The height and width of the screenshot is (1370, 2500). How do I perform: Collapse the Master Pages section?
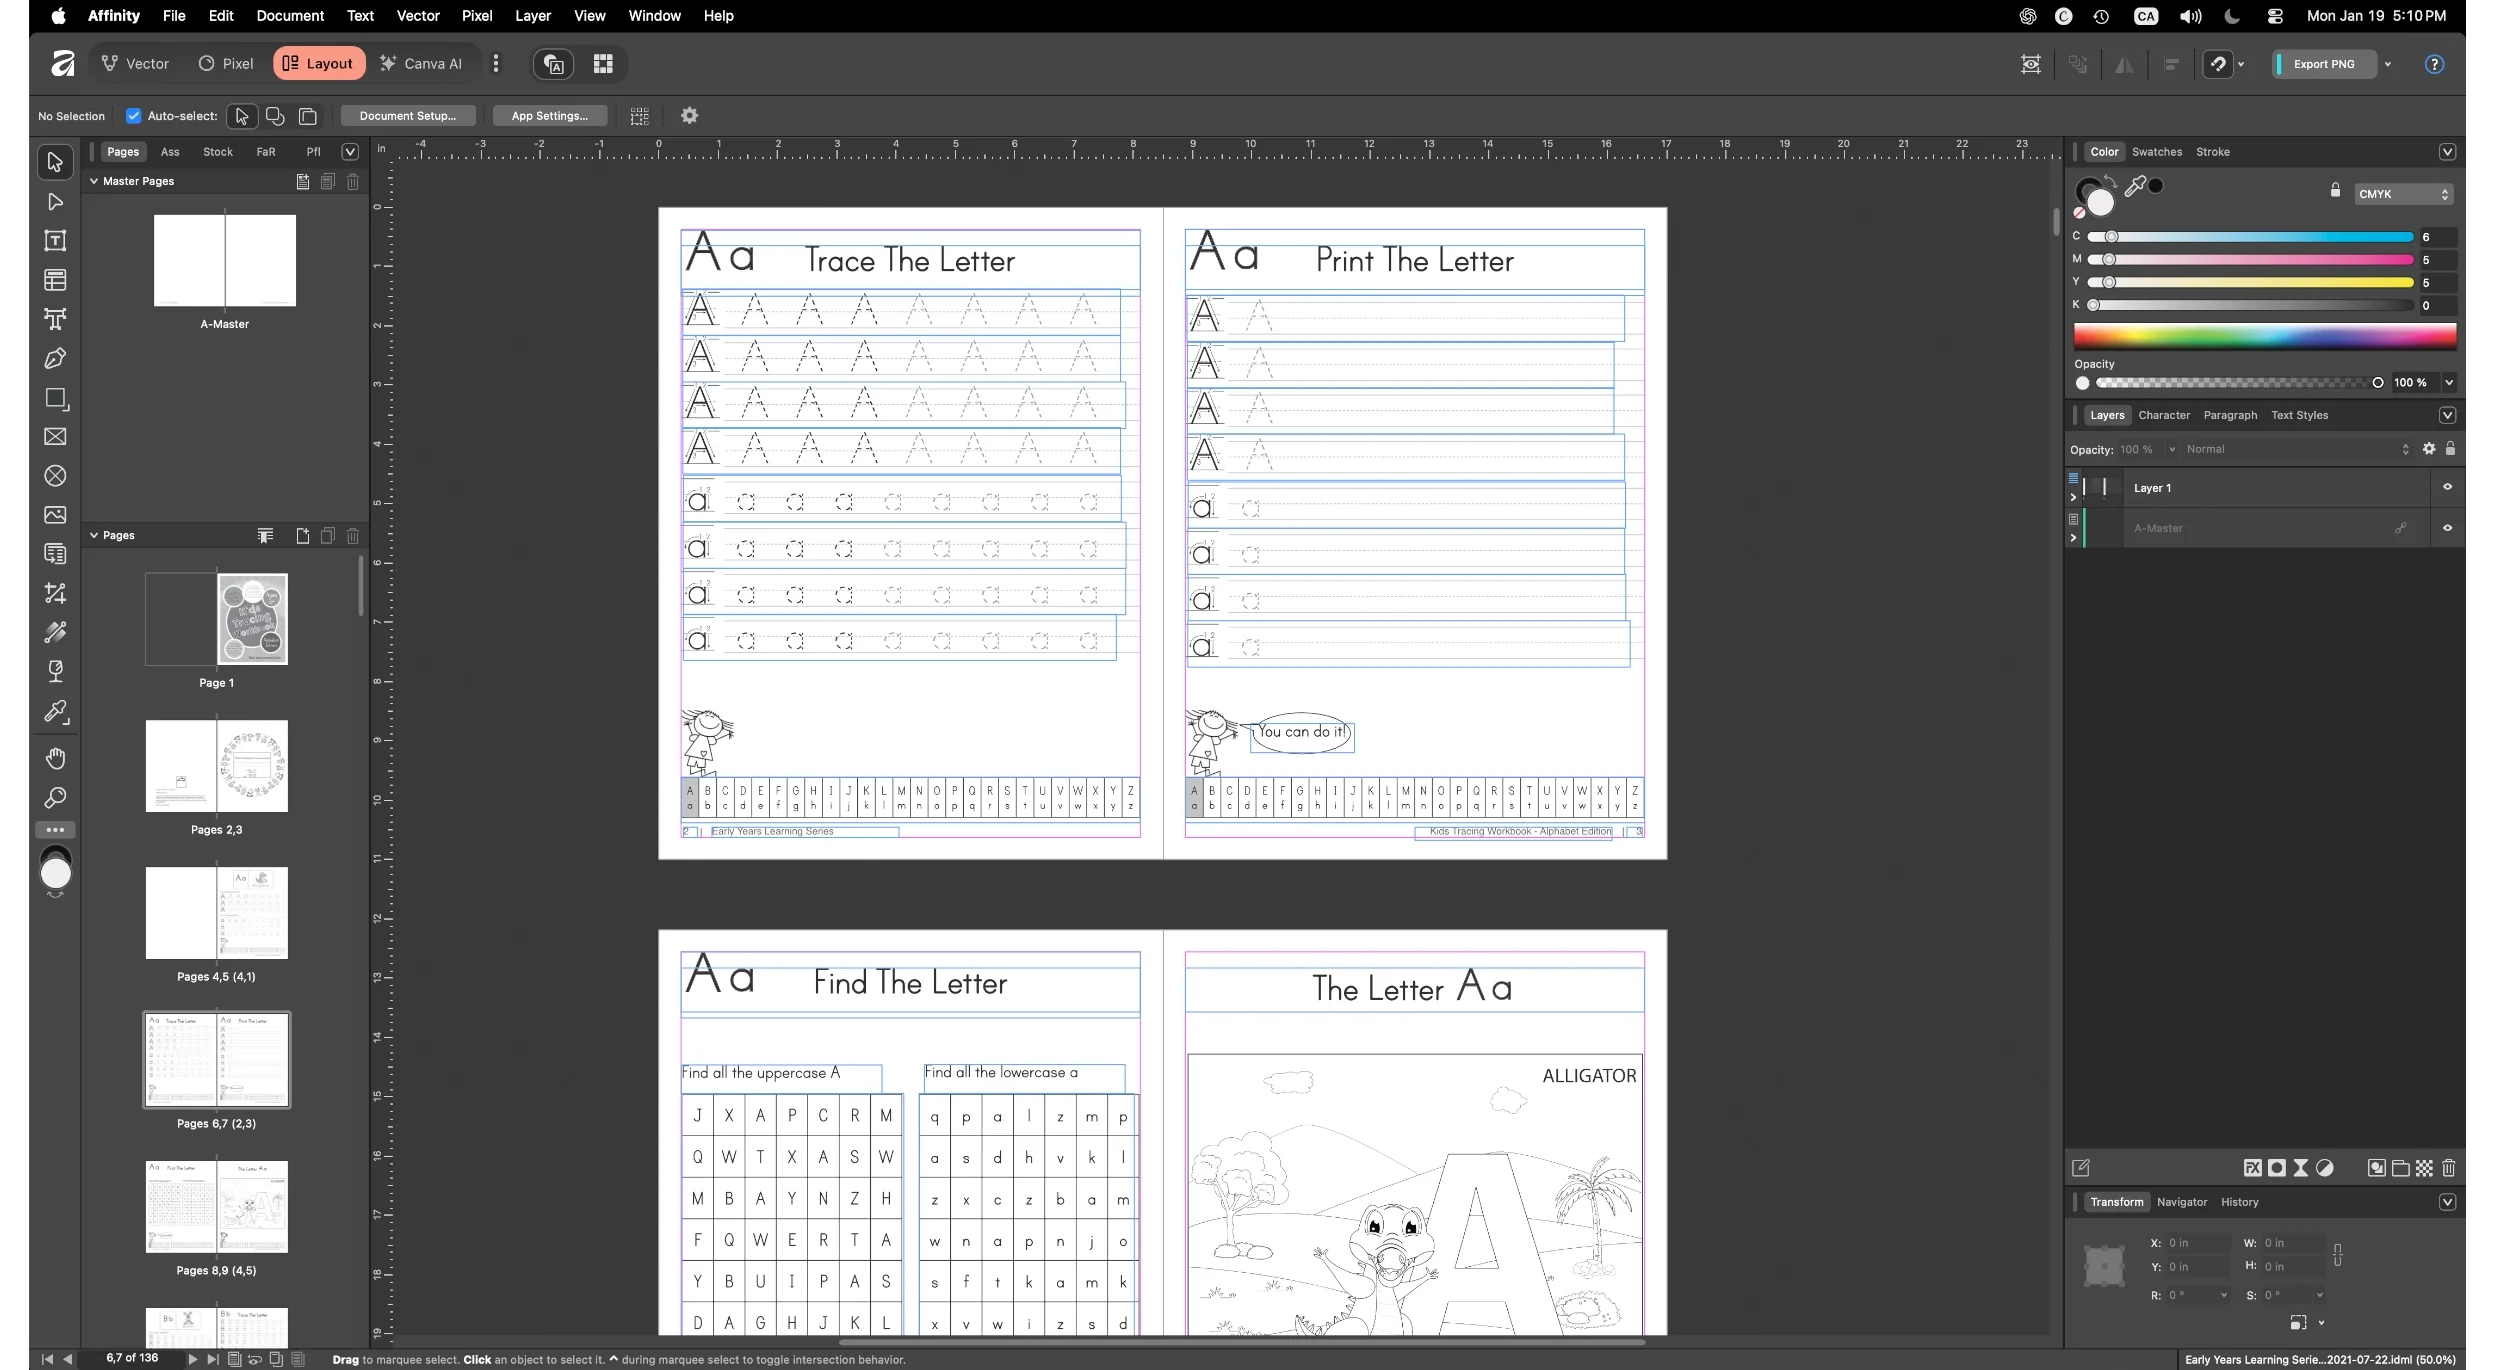point(95,181)
